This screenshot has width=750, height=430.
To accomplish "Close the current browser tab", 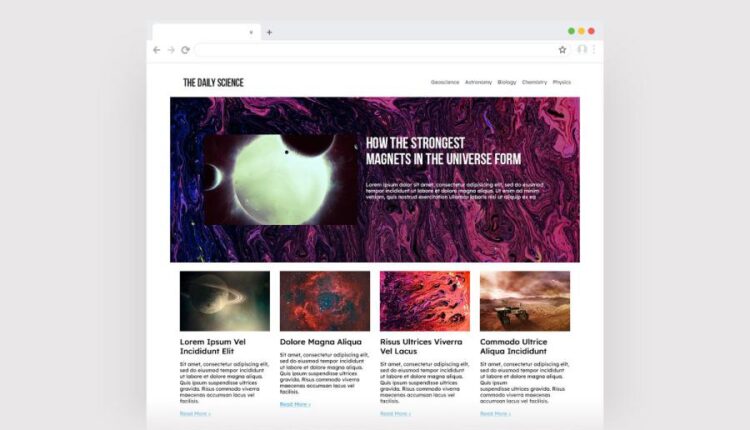I will [251, 33].
